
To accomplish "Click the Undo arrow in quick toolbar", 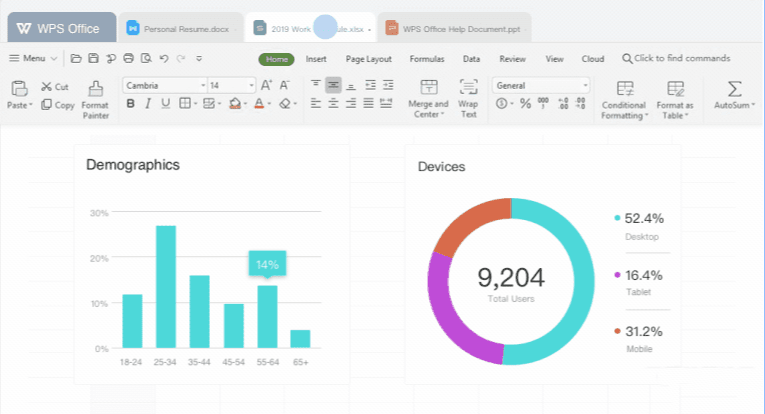I will click(x=163, y=59).
